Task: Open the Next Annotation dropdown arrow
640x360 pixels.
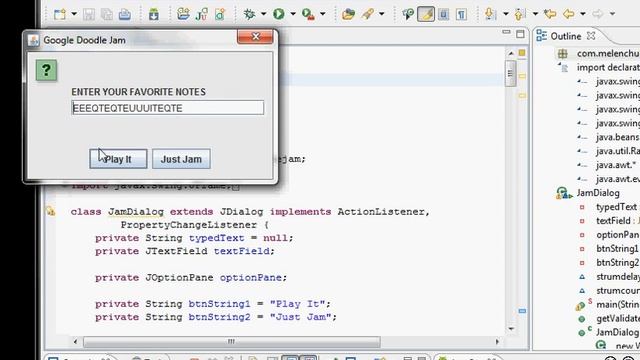Action: tap(506, 14)
